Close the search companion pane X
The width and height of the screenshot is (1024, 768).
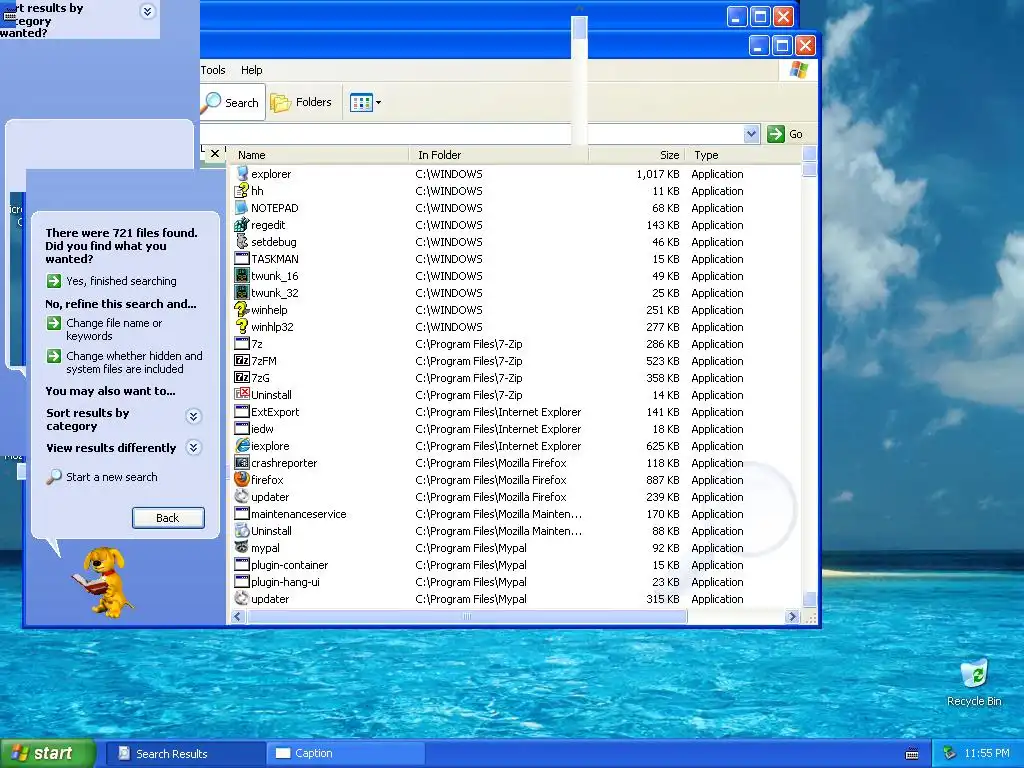coord(215,154)
